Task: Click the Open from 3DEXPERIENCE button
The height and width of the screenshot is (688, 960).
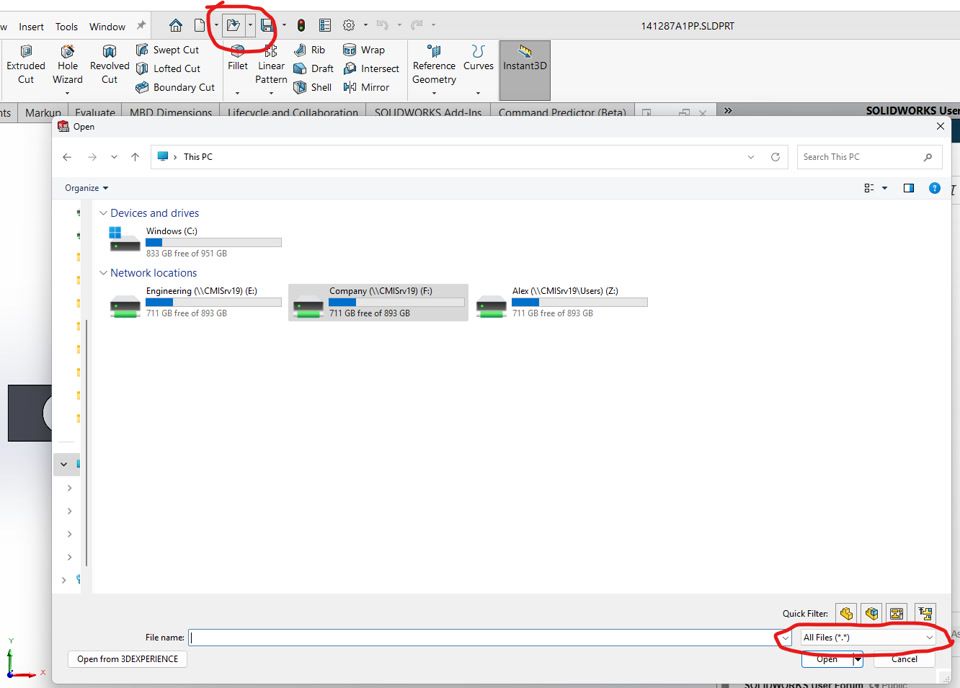Action: [128, 659]
